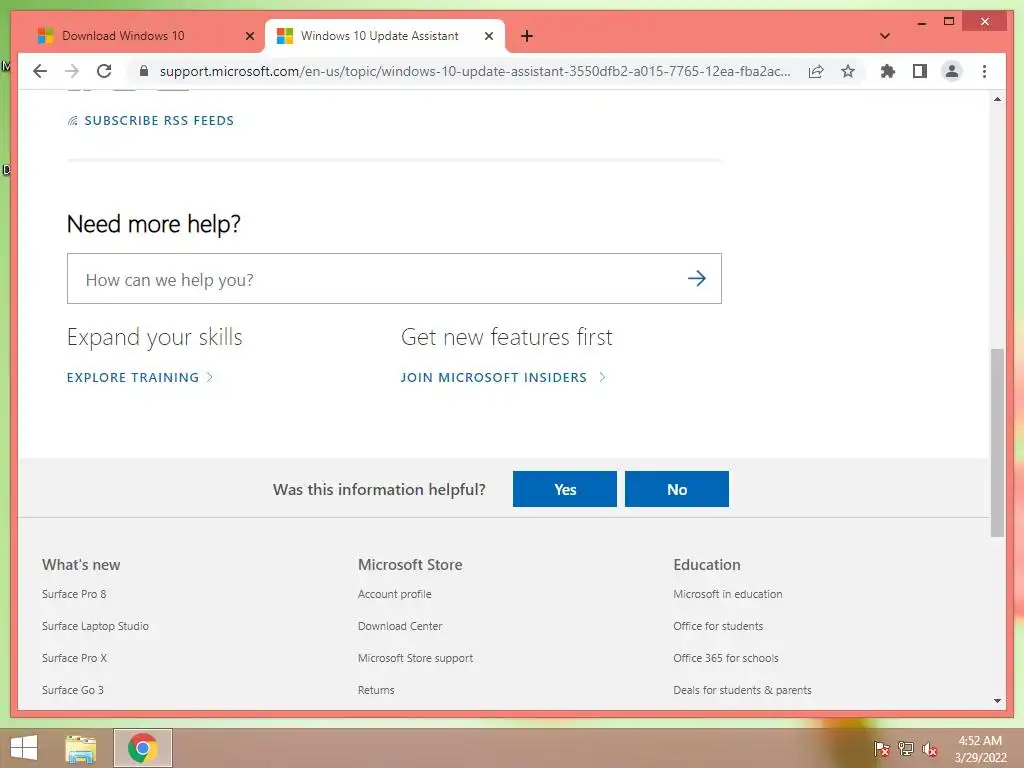Open the side panel icon
The height and width of the screenshot is (768, 1024).
pyautogui.click(x=920, y=71)
